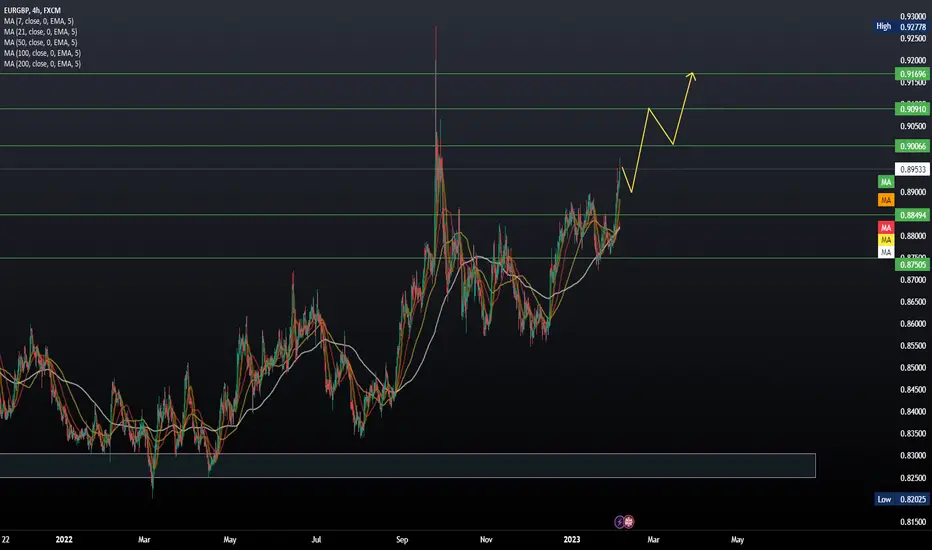Click the 0.83000 price axis tick
Screen dimensions: 932x550
click(x=912, y=455)
